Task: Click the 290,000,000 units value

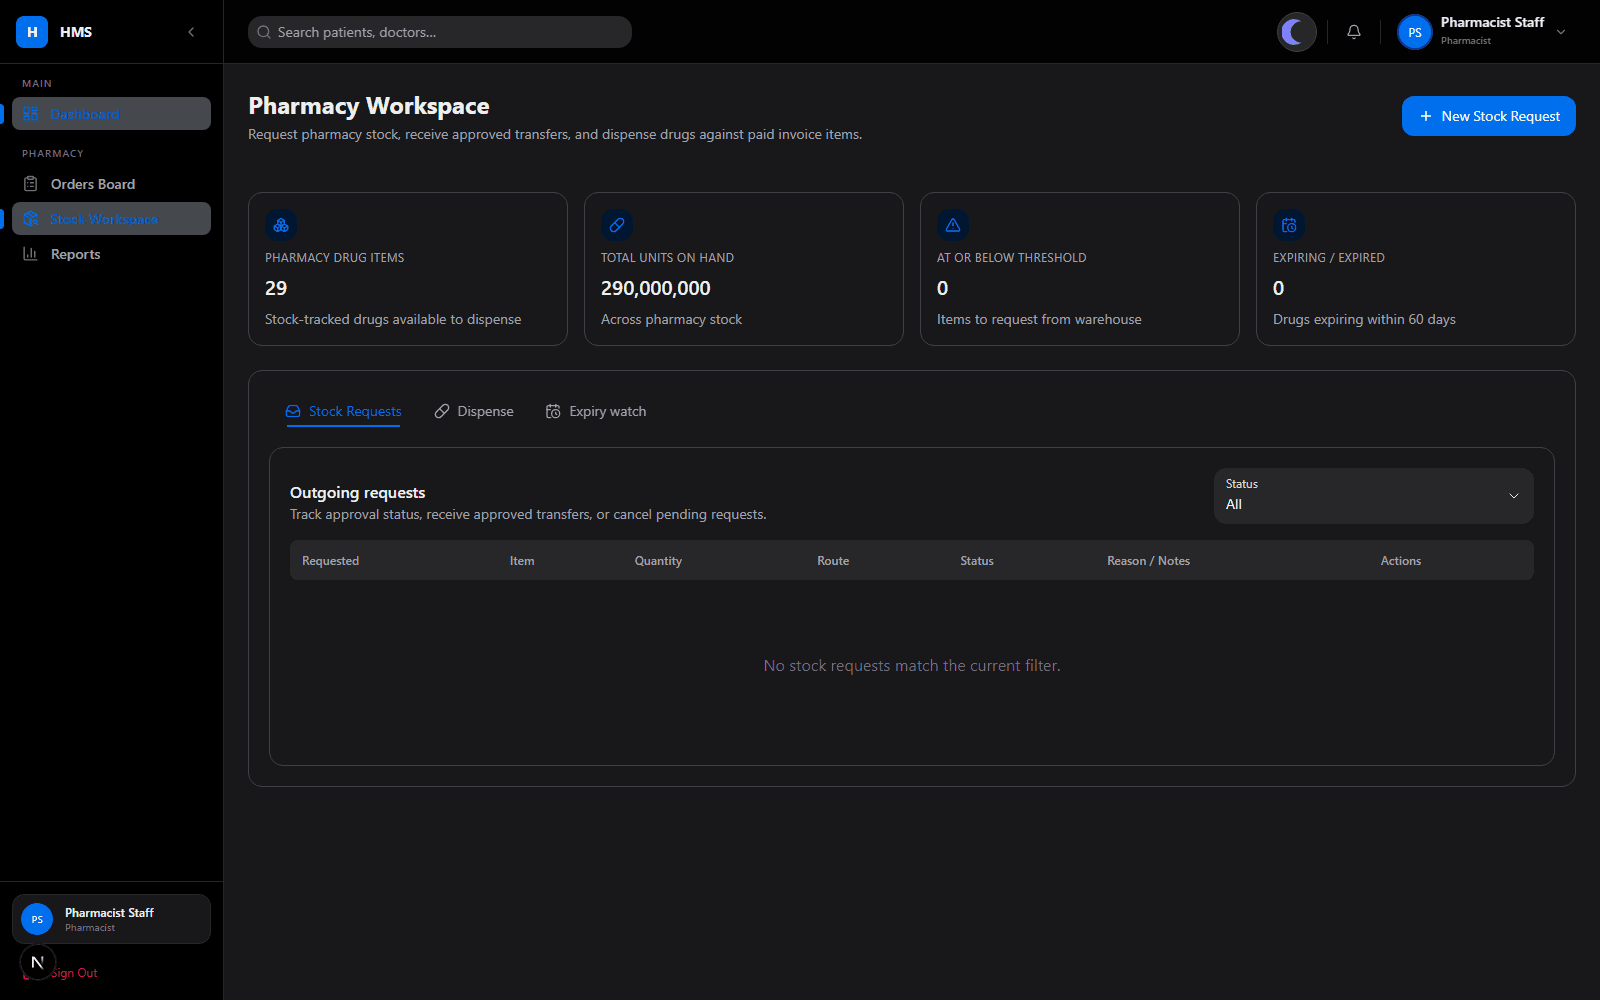Action: (655, 288)
